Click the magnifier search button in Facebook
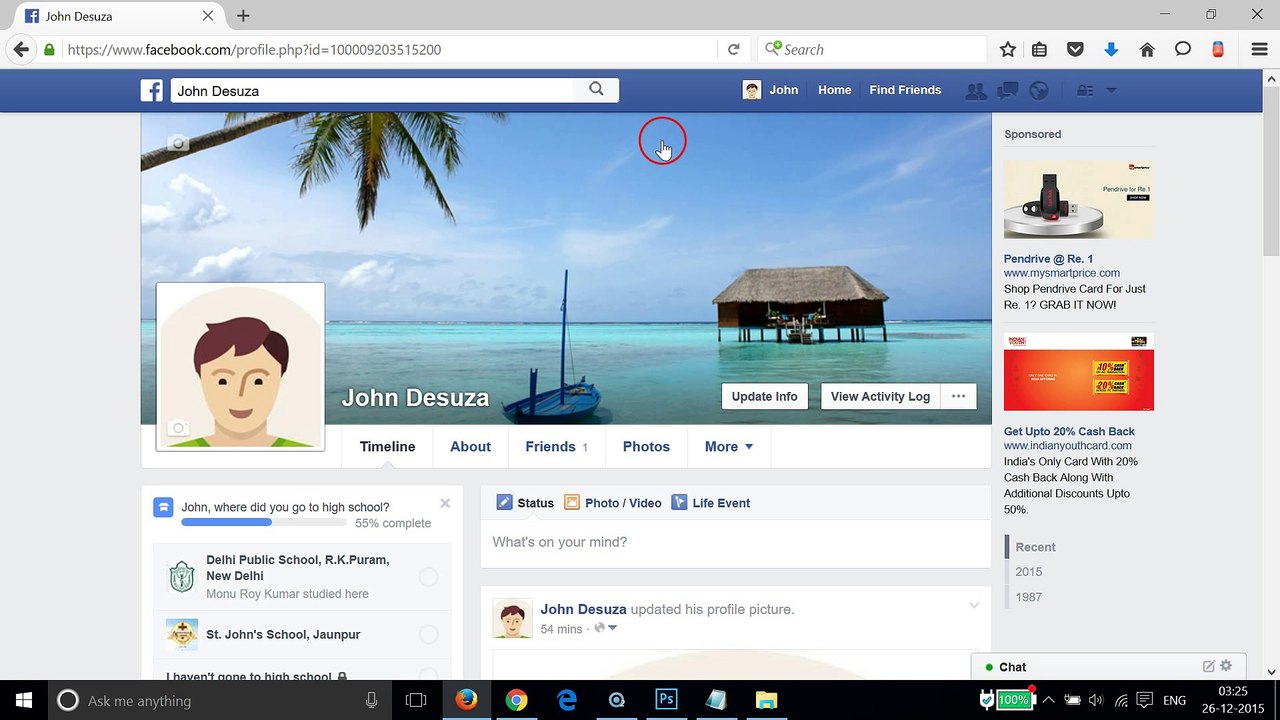1280x720 pixels. [596, 90]
